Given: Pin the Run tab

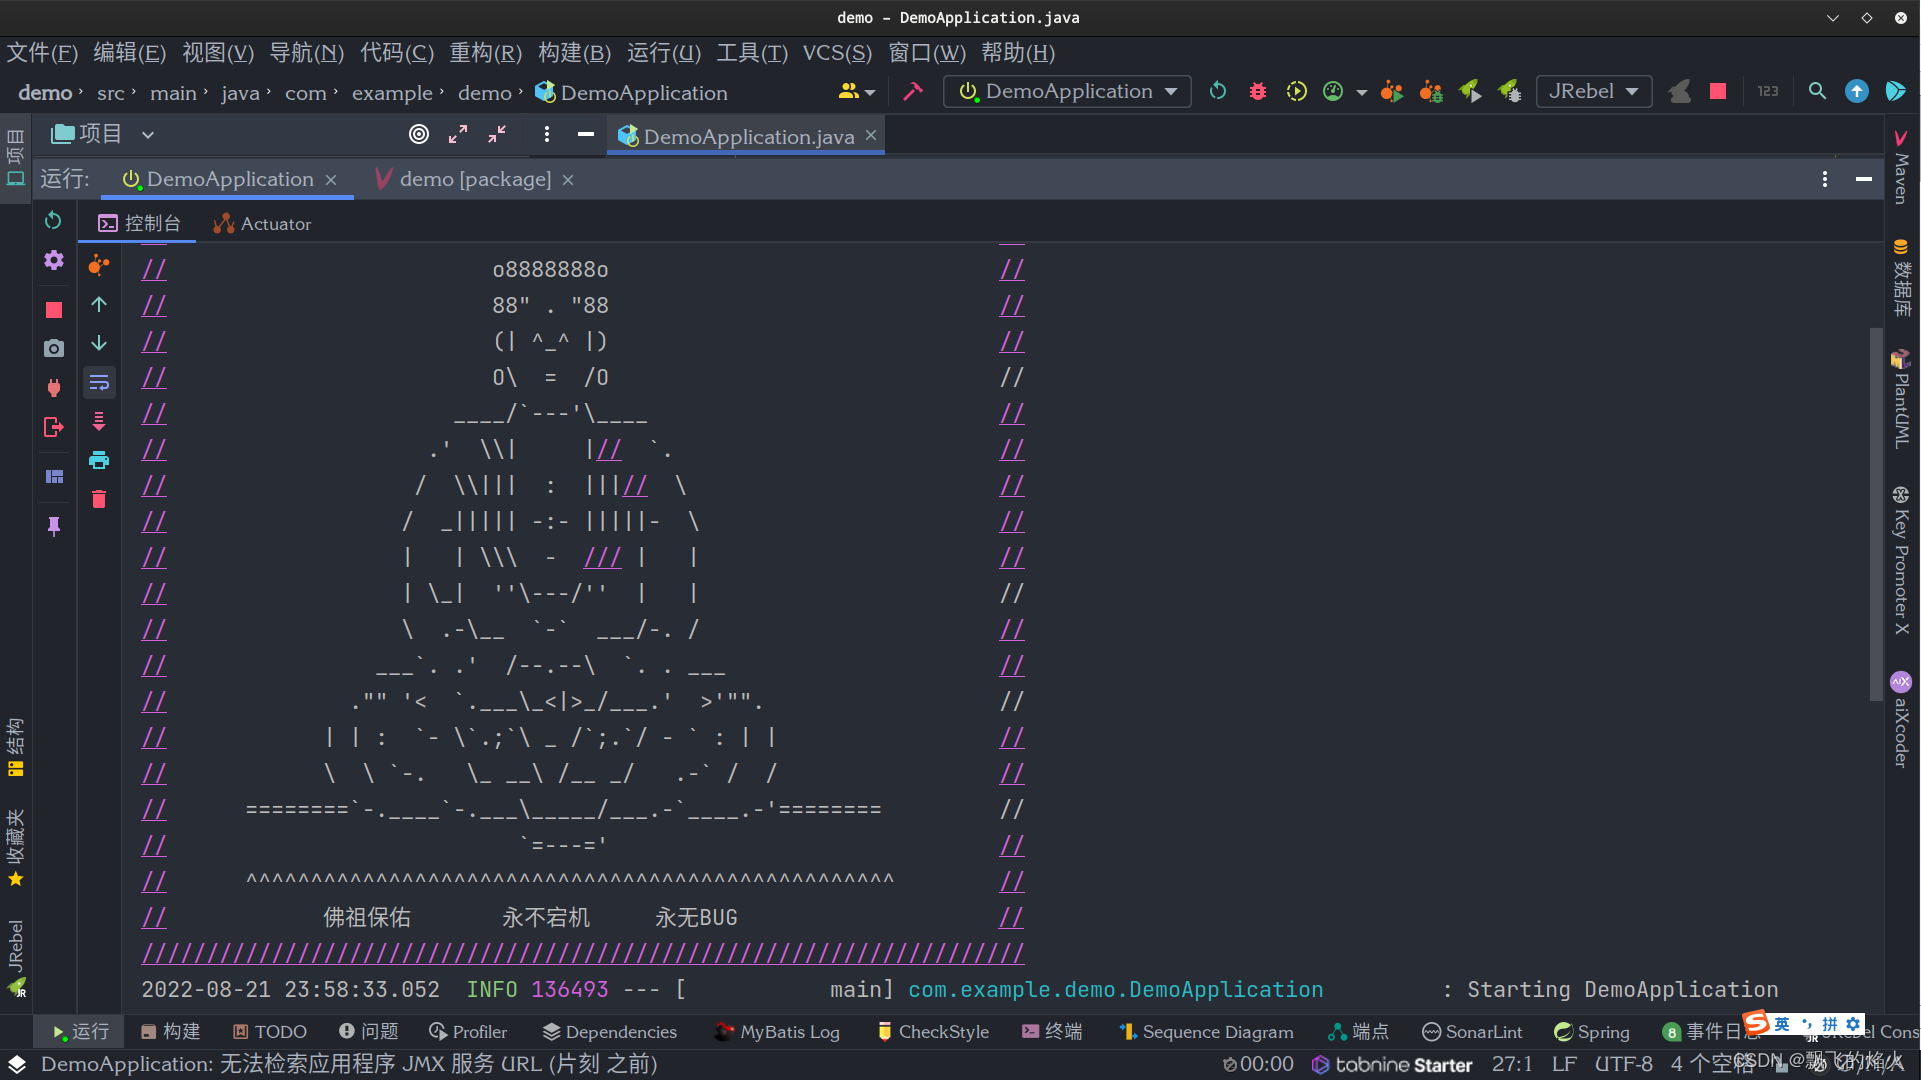Looking at the screenshot, I should (x=53, y=526).
